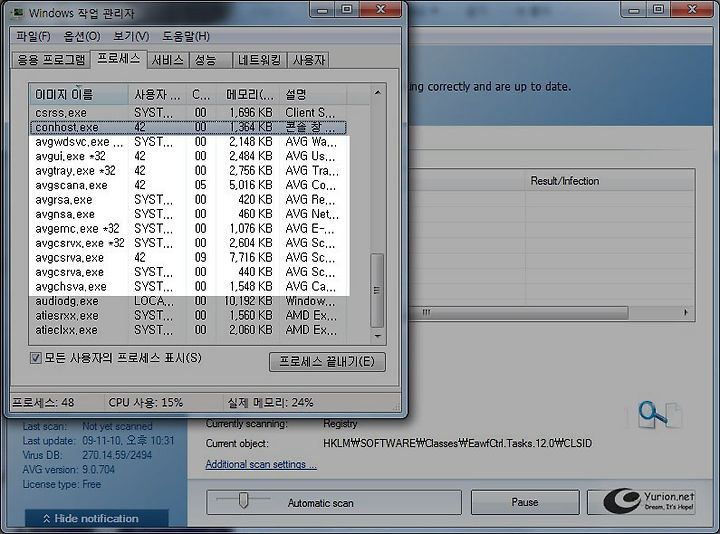This screenshot has height=534, width=720.
Task: Click License type: Free text
Action: point(62,484)
